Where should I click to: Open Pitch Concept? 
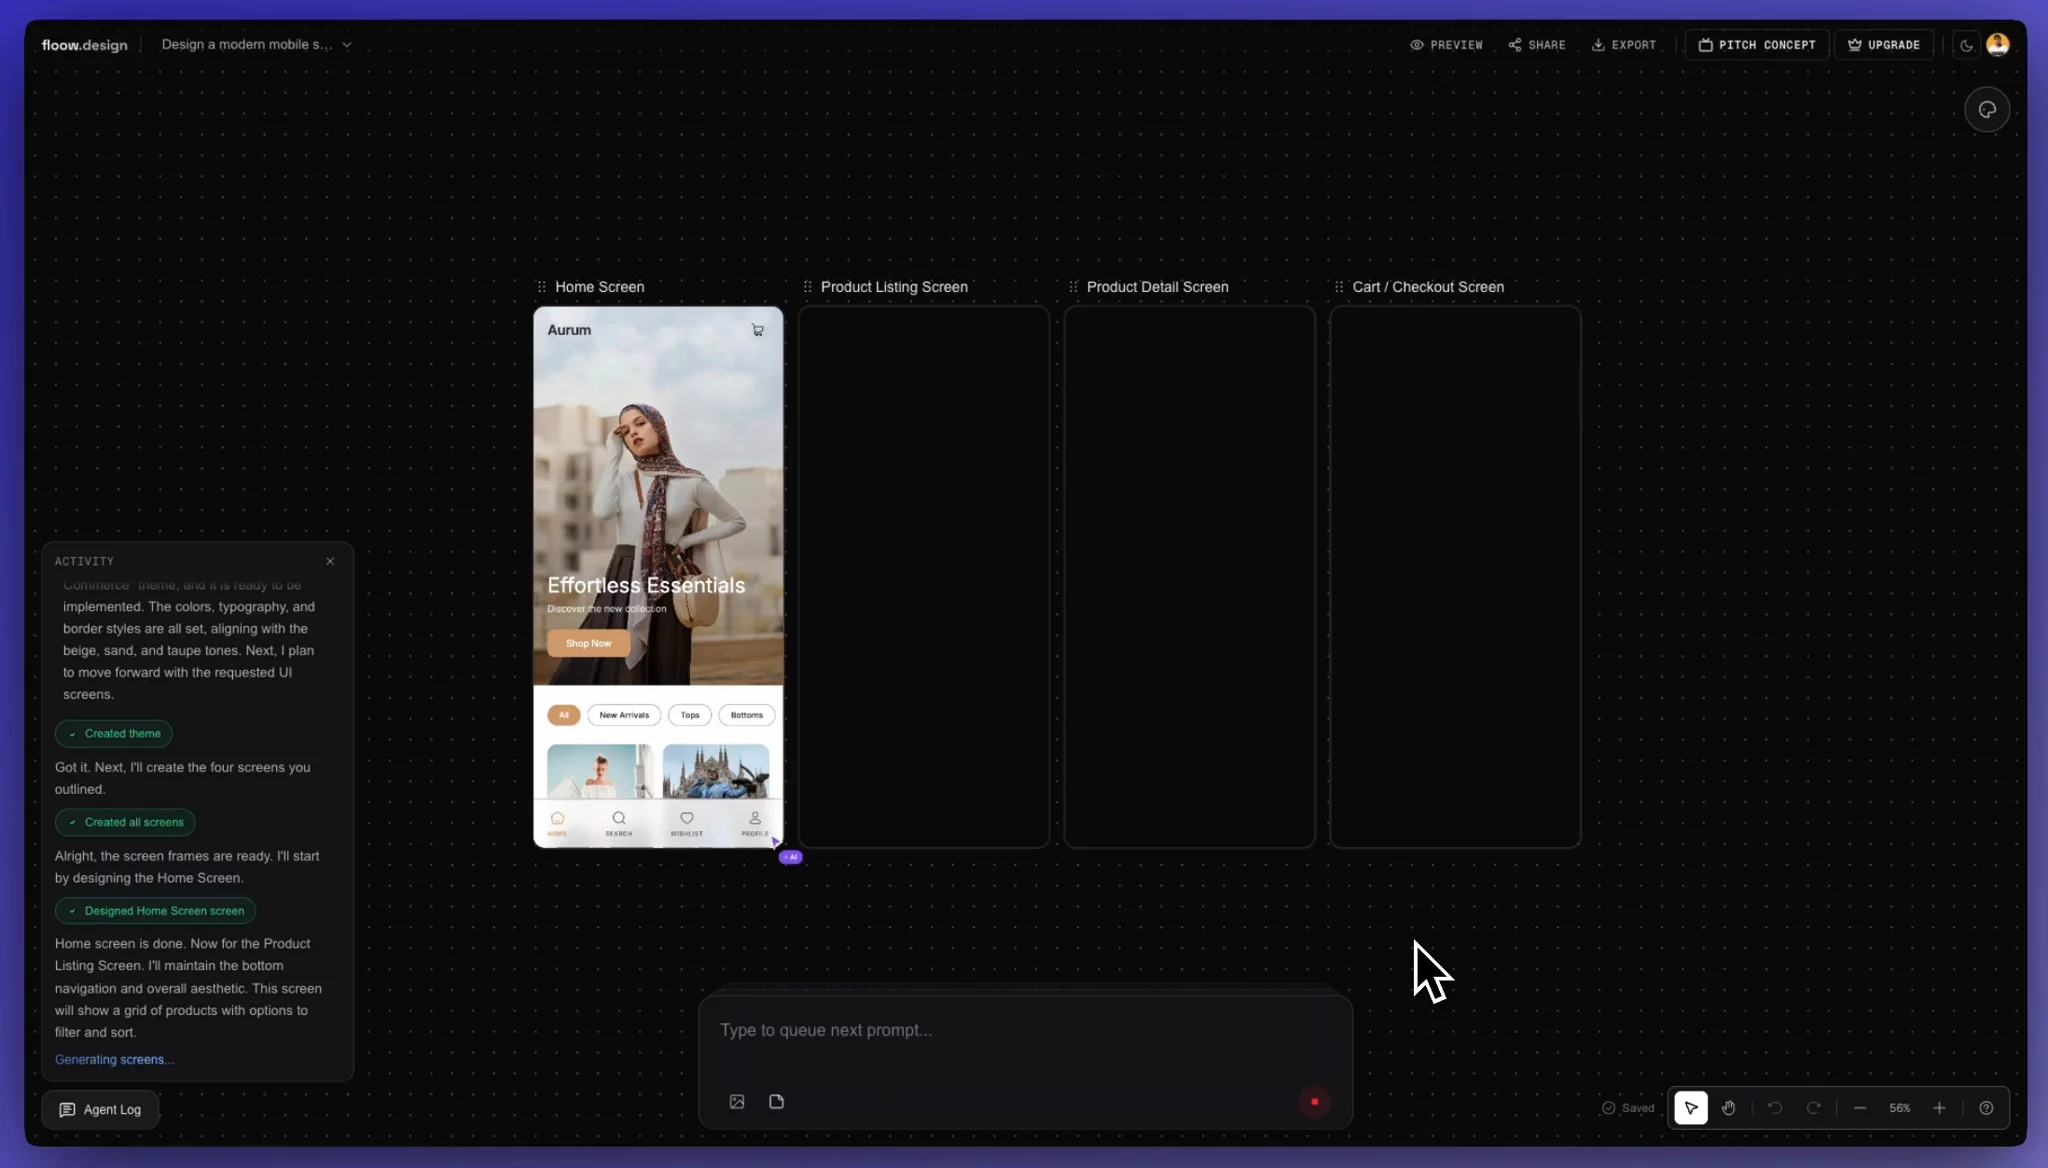pyautogui.click(x=1757, y=45)
